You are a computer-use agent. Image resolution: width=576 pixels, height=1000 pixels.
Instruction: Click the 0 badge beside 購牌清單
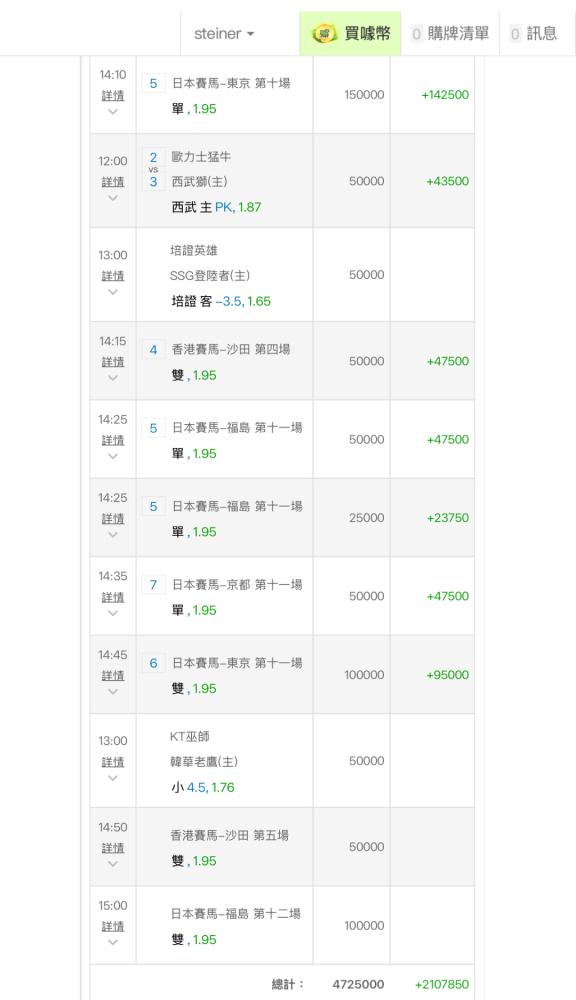417,34
